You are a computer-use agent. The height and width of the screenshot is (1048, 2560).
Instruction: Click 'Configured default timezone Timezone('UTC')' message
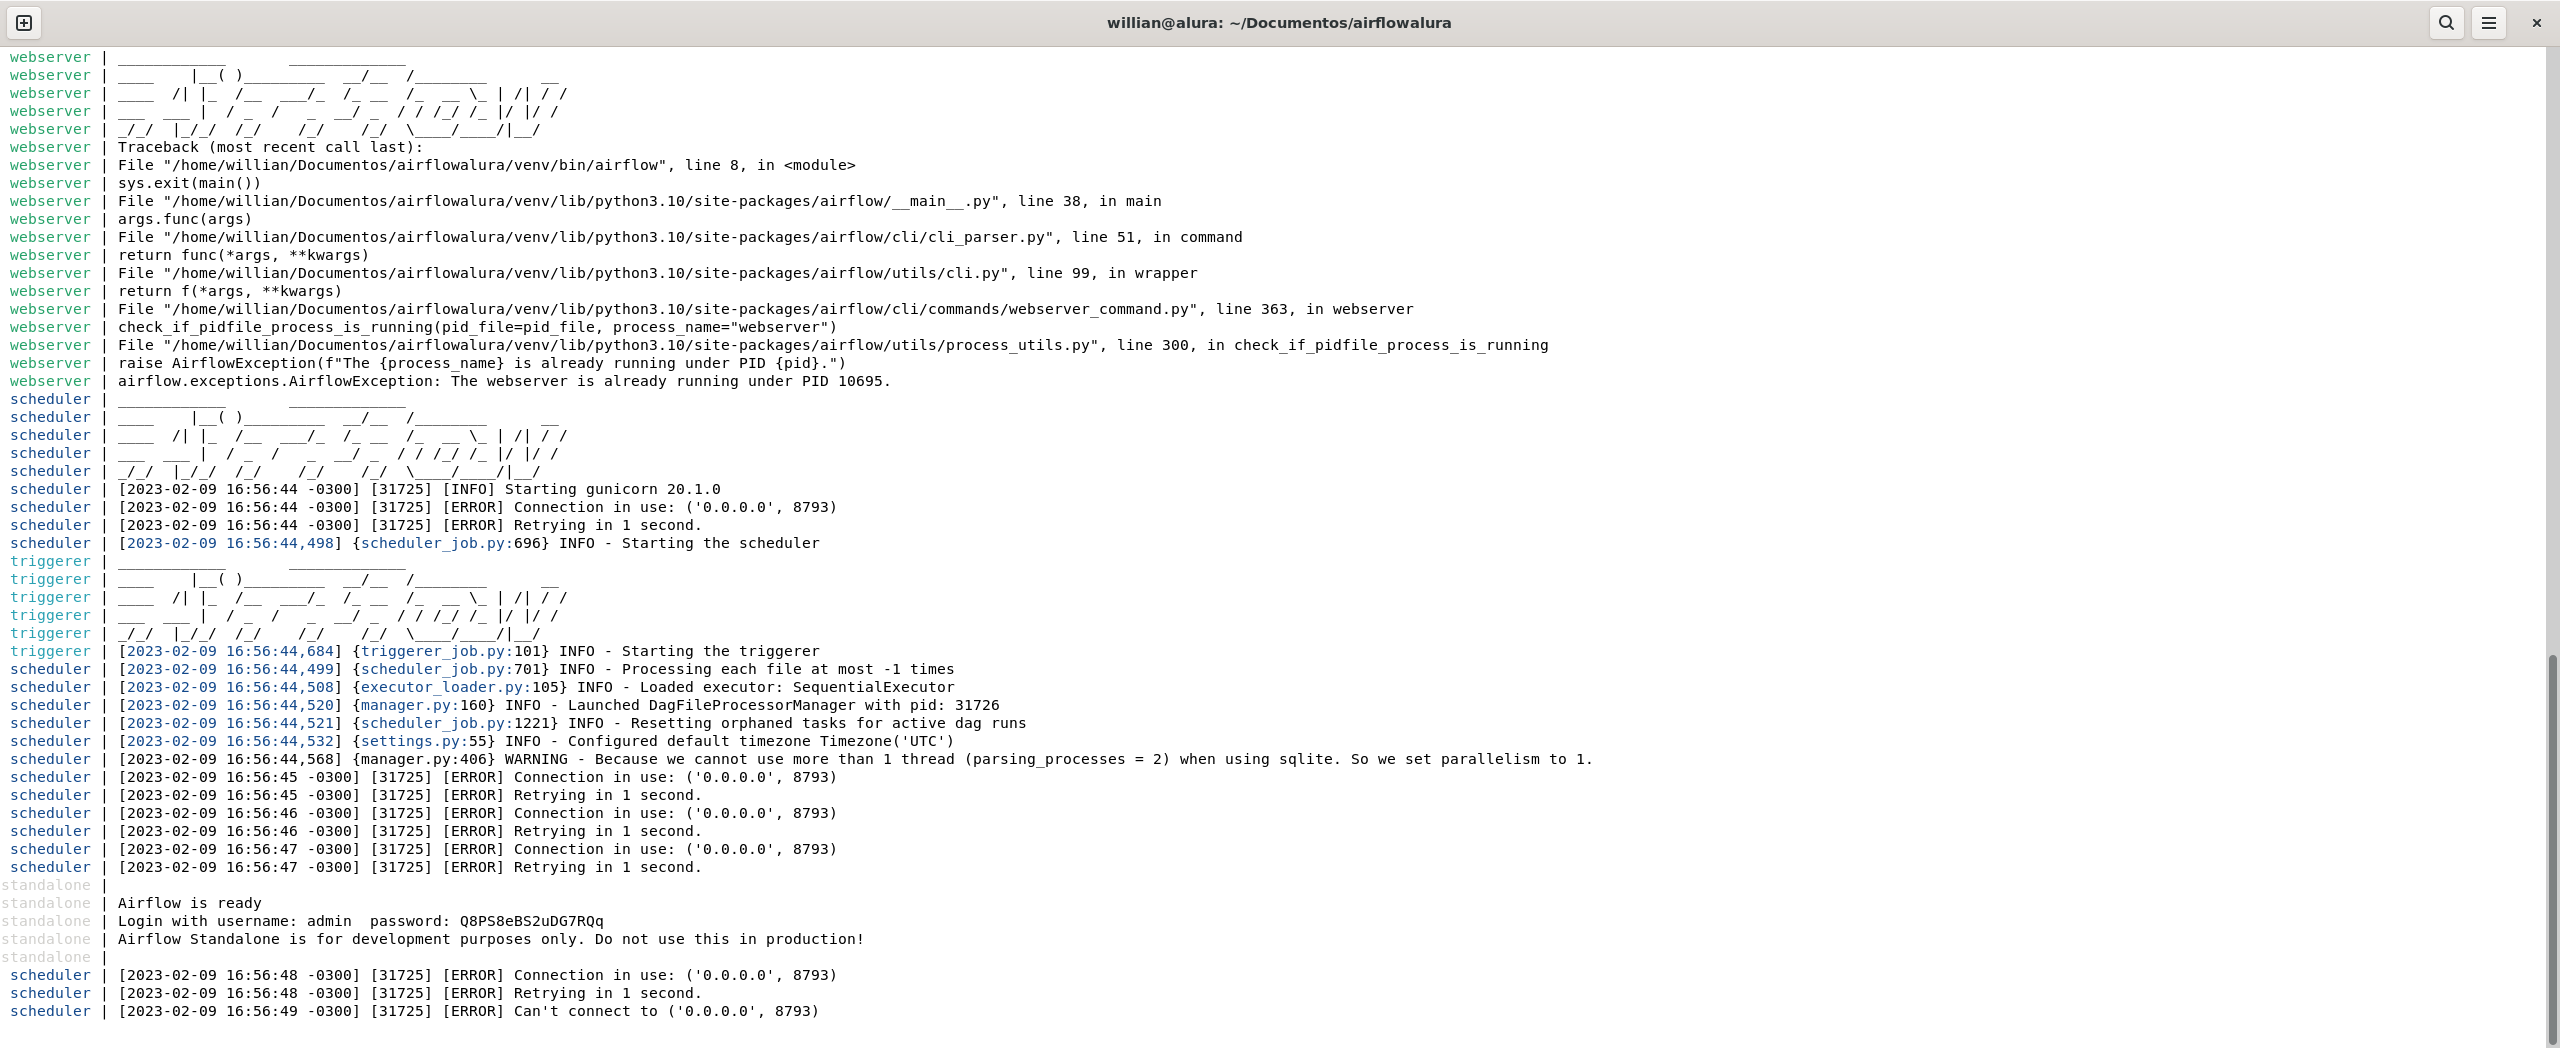pyautogui.click(x=761, y=741)
